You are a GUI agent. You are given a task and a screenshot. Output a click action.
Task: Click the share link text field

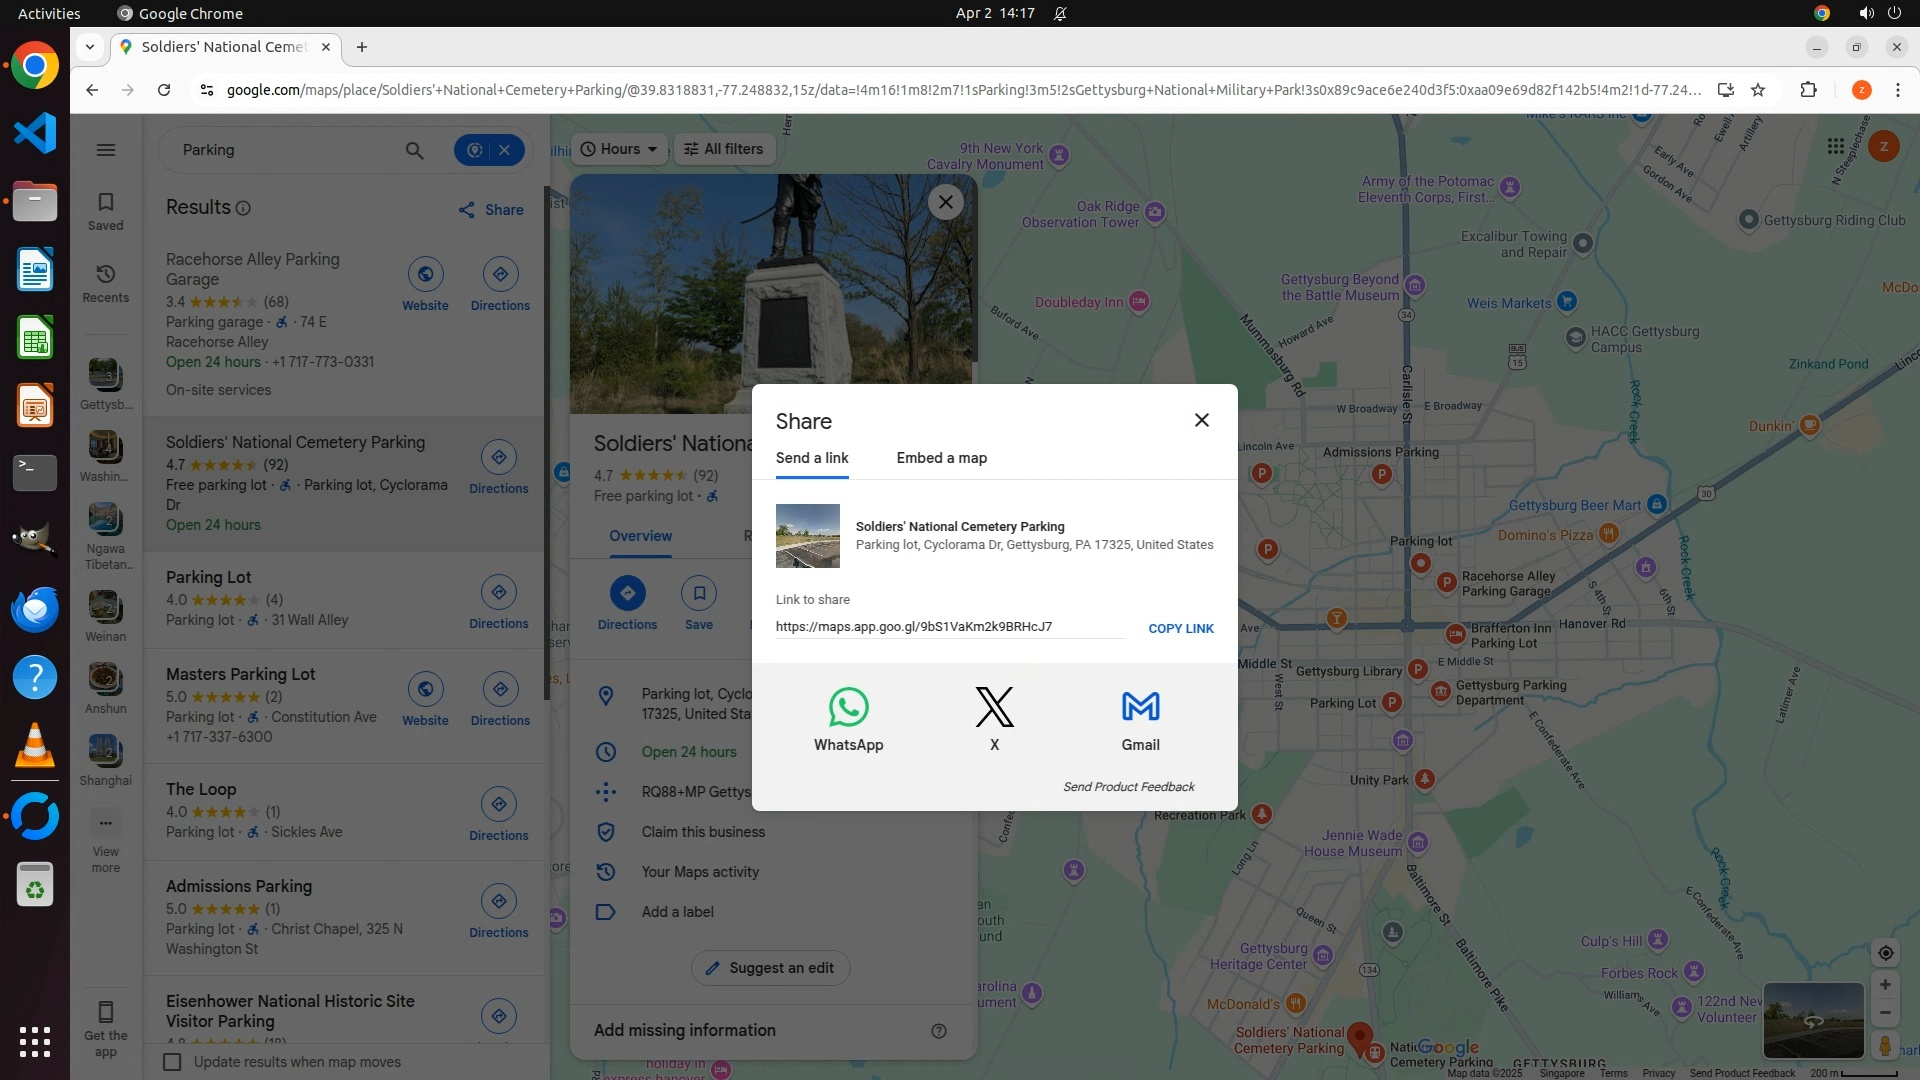pyautogui.click(x=948, y=627)
